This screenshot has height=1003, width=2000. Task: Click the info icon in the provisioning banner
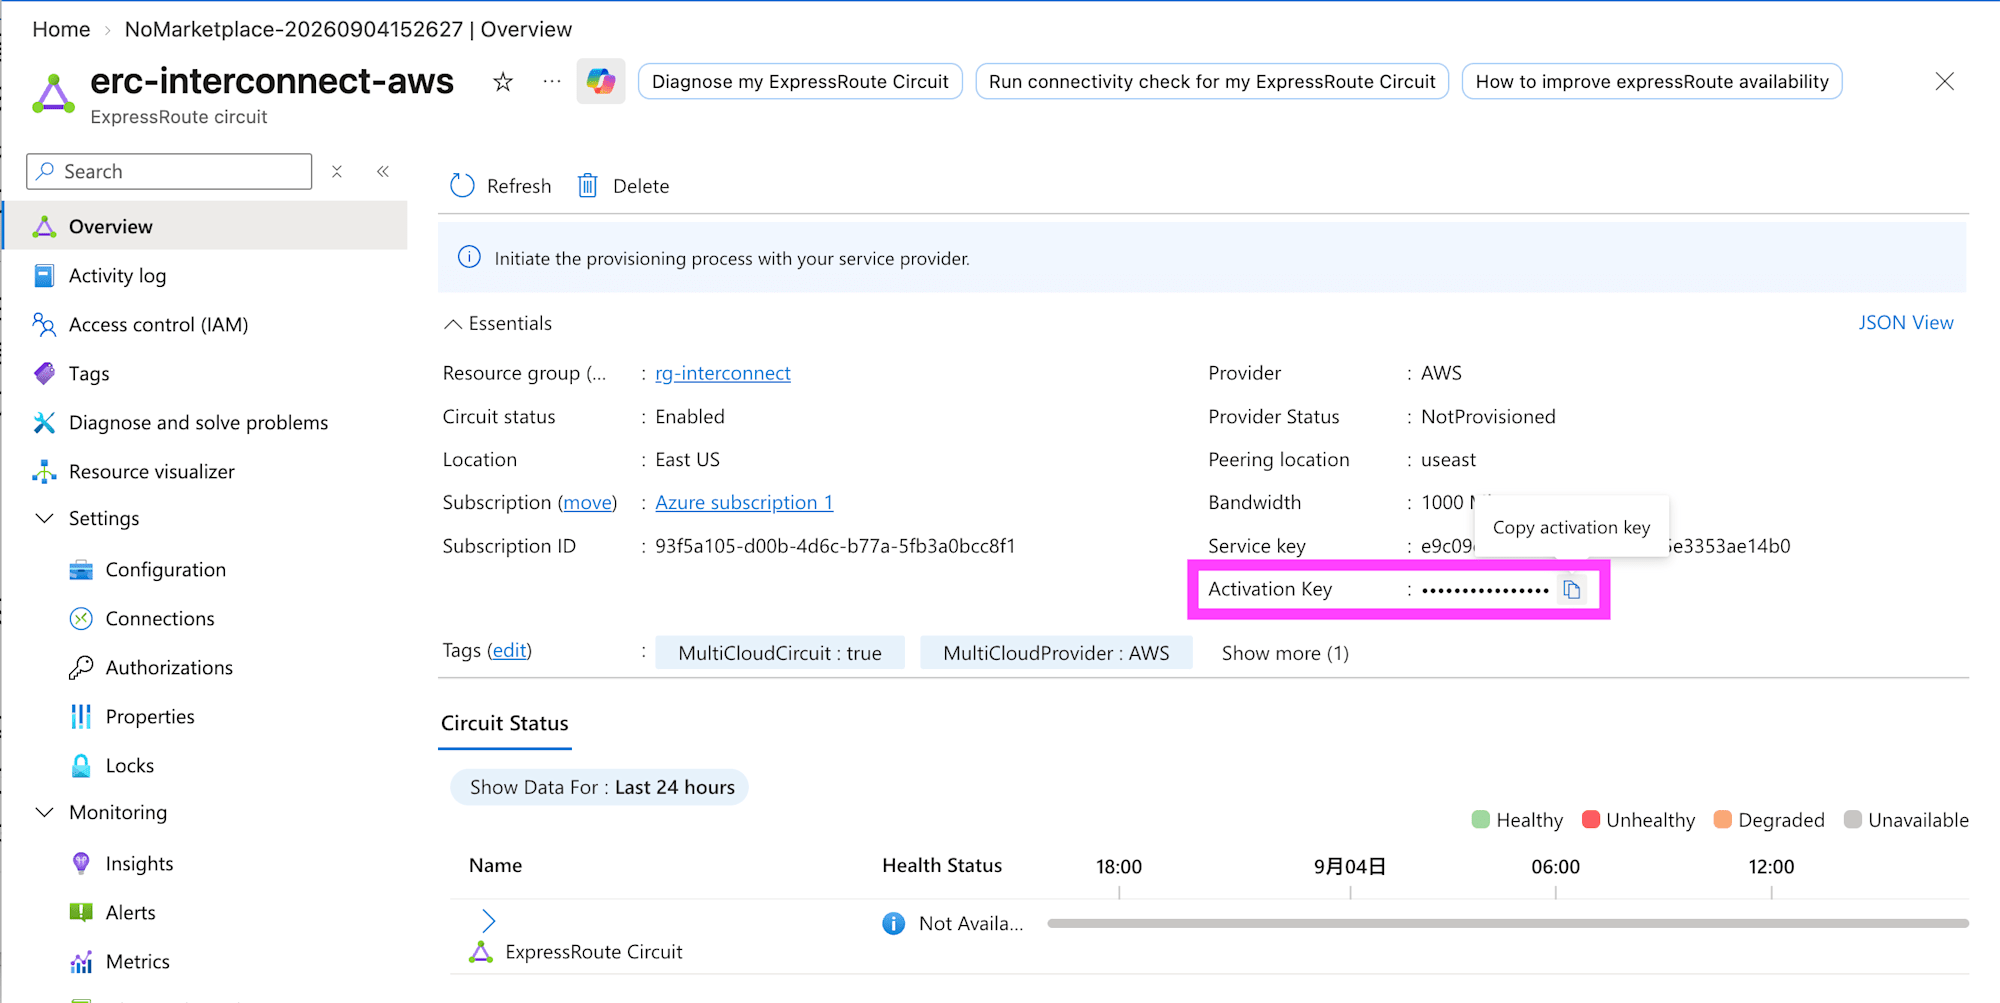[469, 258]
